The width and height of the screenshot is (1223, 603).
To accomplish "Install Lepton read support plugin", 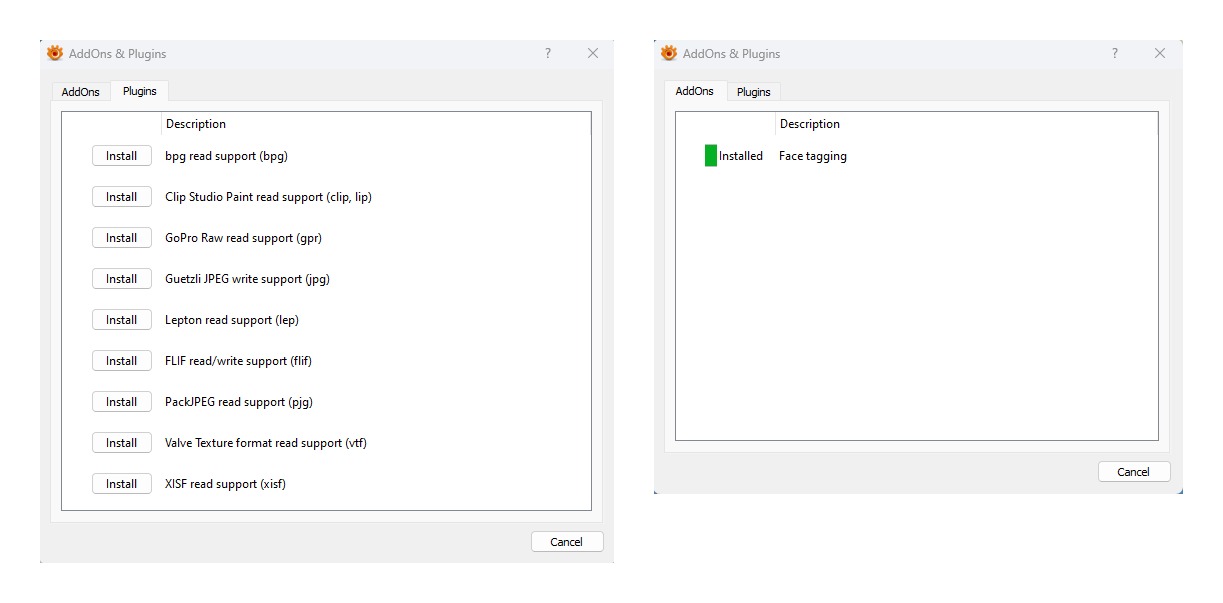I will pos(122,320).
